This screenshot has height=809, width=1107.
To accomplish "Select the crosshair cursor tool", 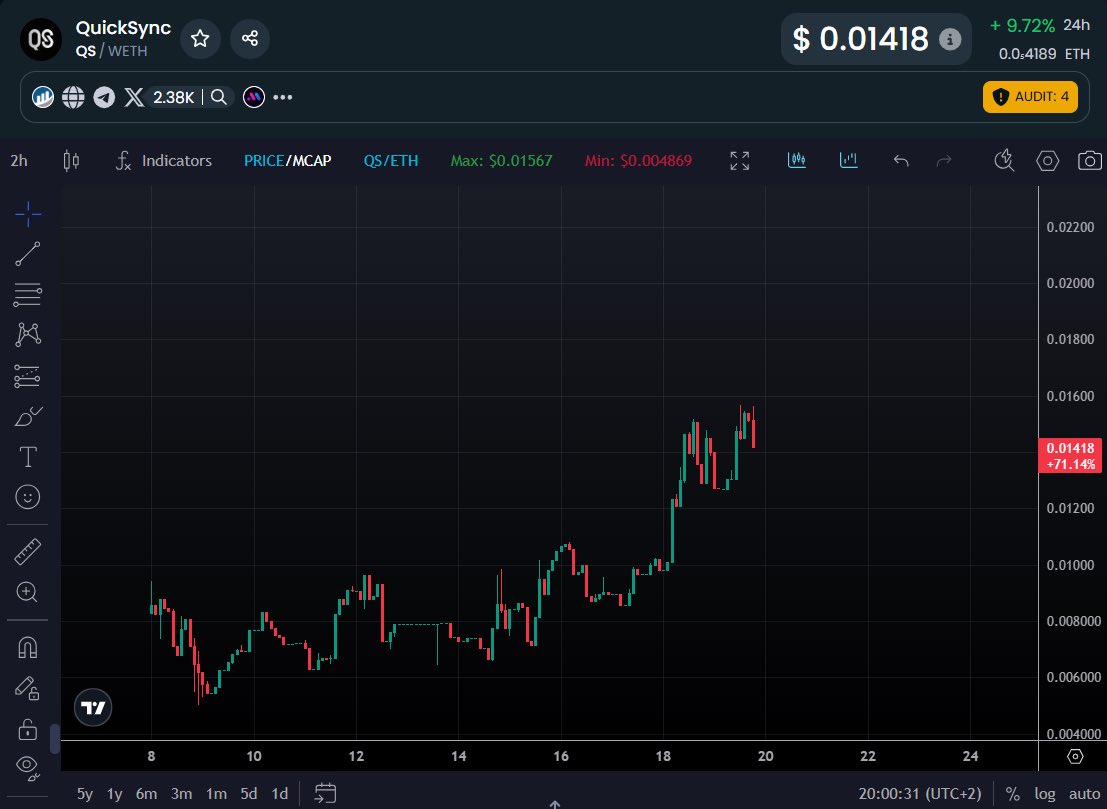I will 28,214.
